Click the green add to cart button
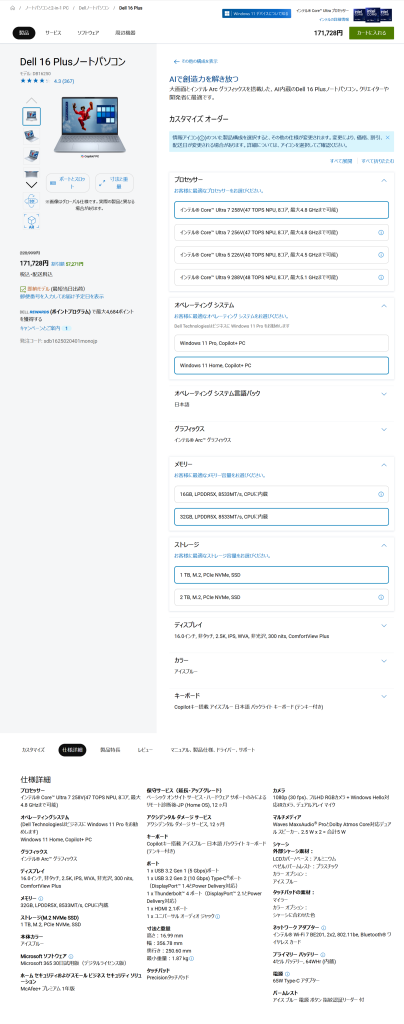404x1024 pixels. (x=371, y=33)
